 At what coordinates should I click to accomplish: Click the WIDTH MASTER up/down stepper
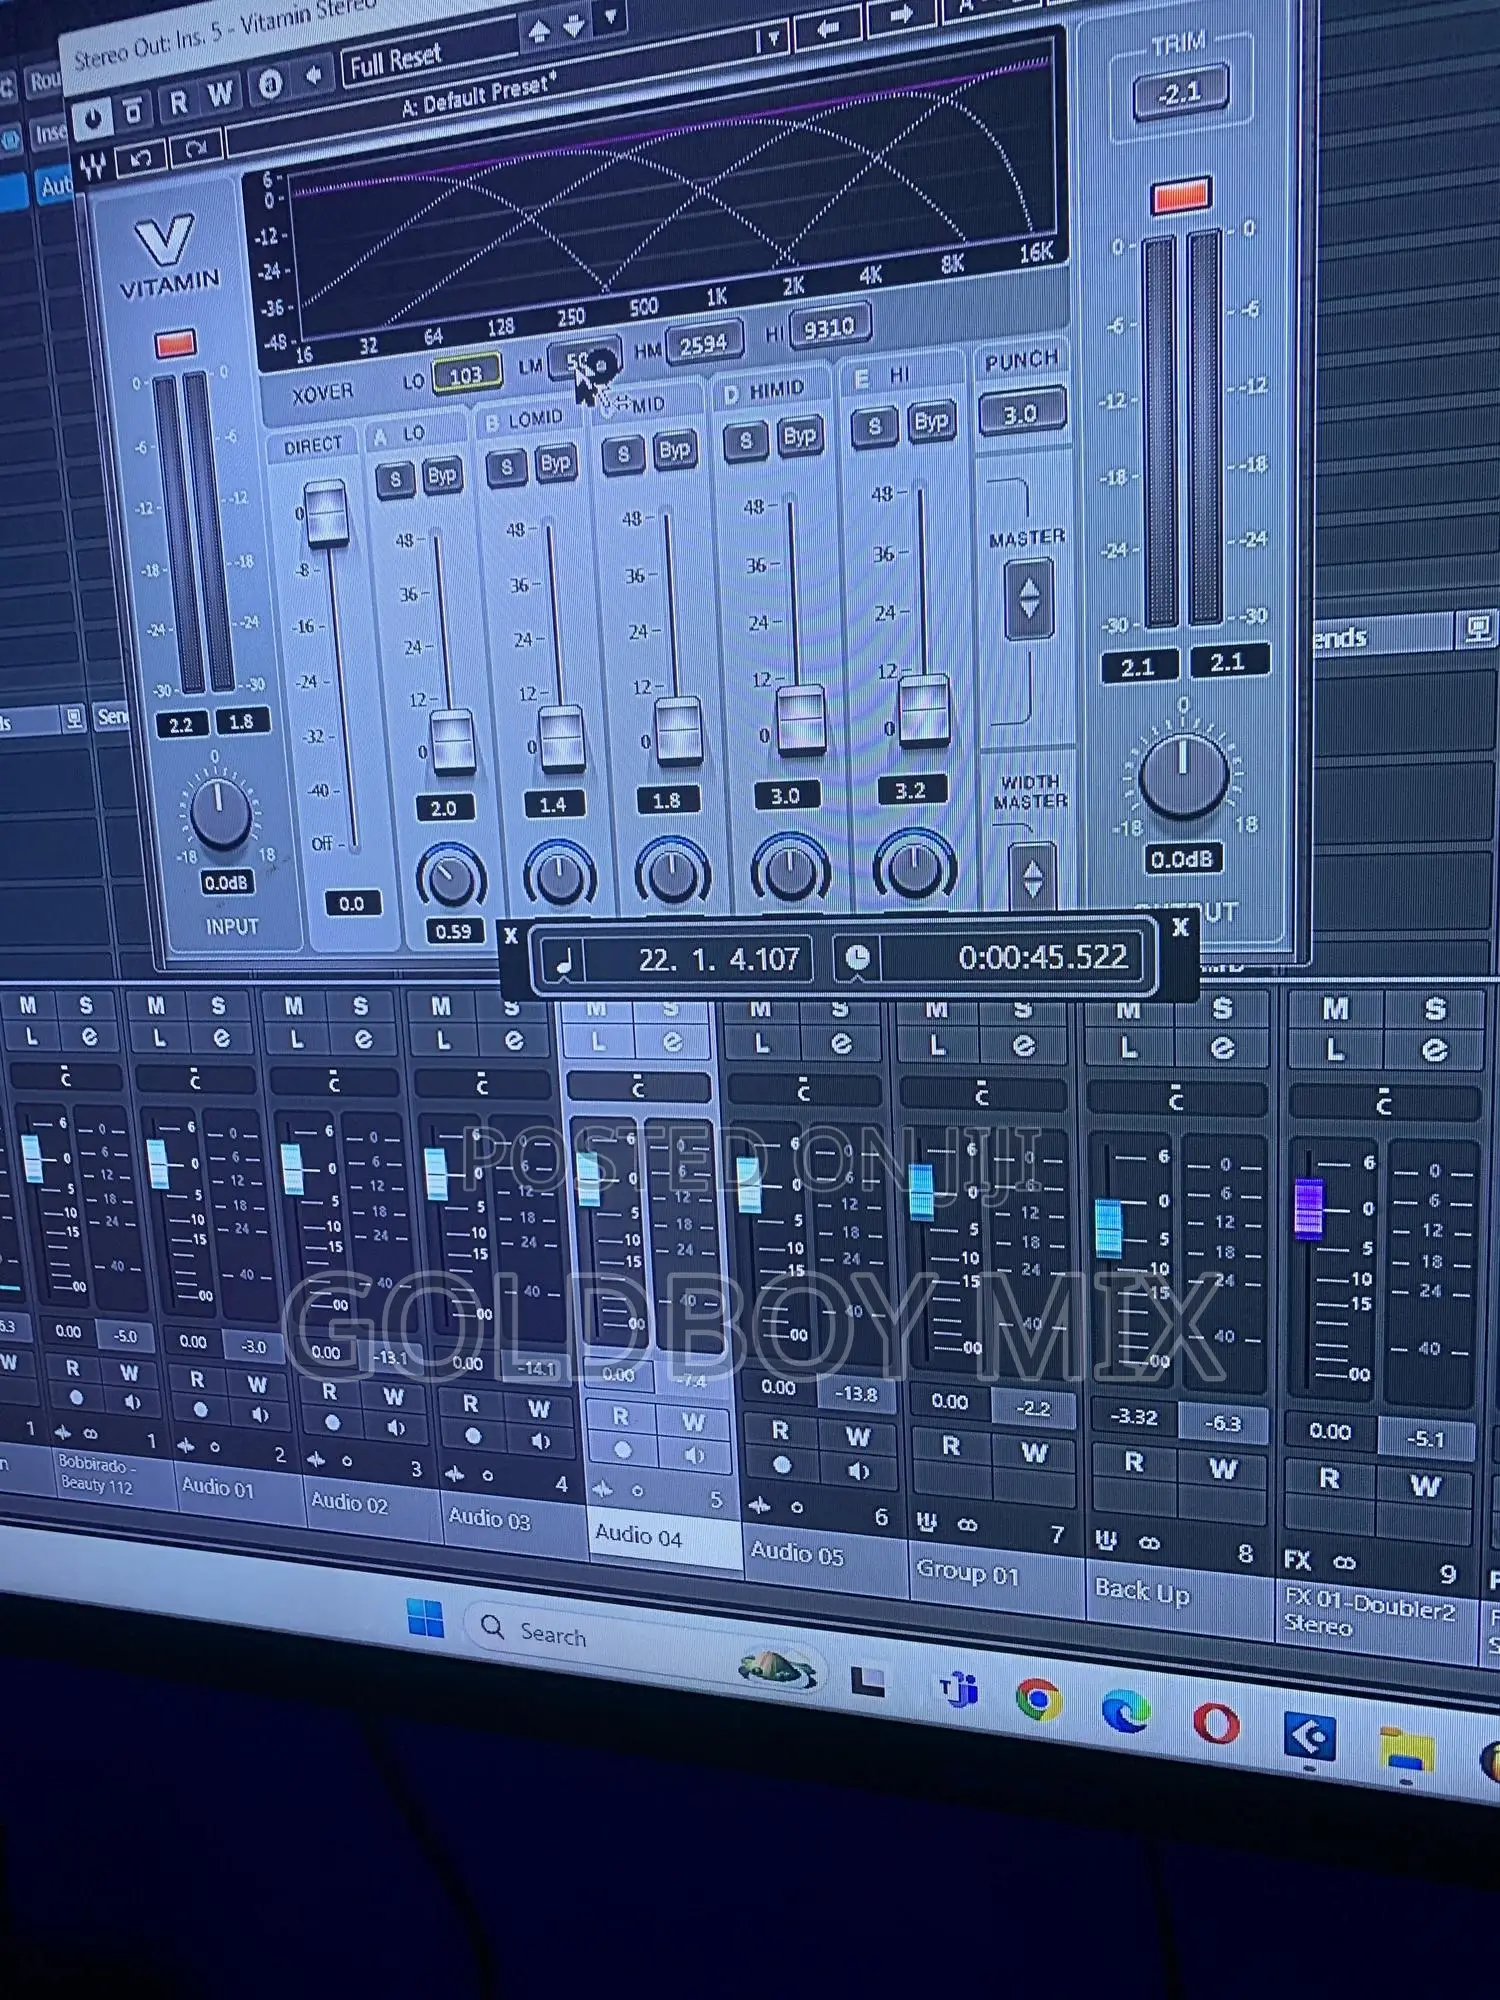(1032, 876)
